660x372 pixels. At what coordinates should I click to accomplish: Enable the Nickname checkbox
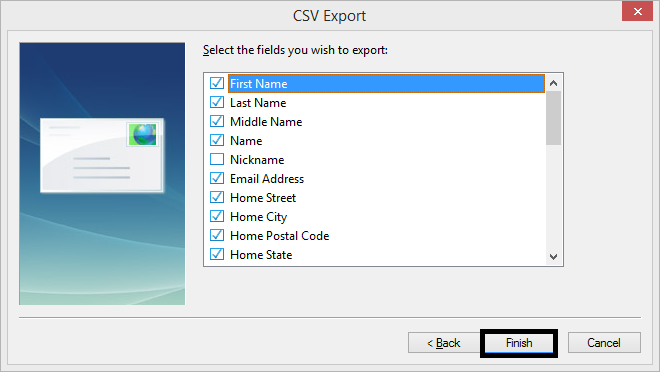coord(217,159)
